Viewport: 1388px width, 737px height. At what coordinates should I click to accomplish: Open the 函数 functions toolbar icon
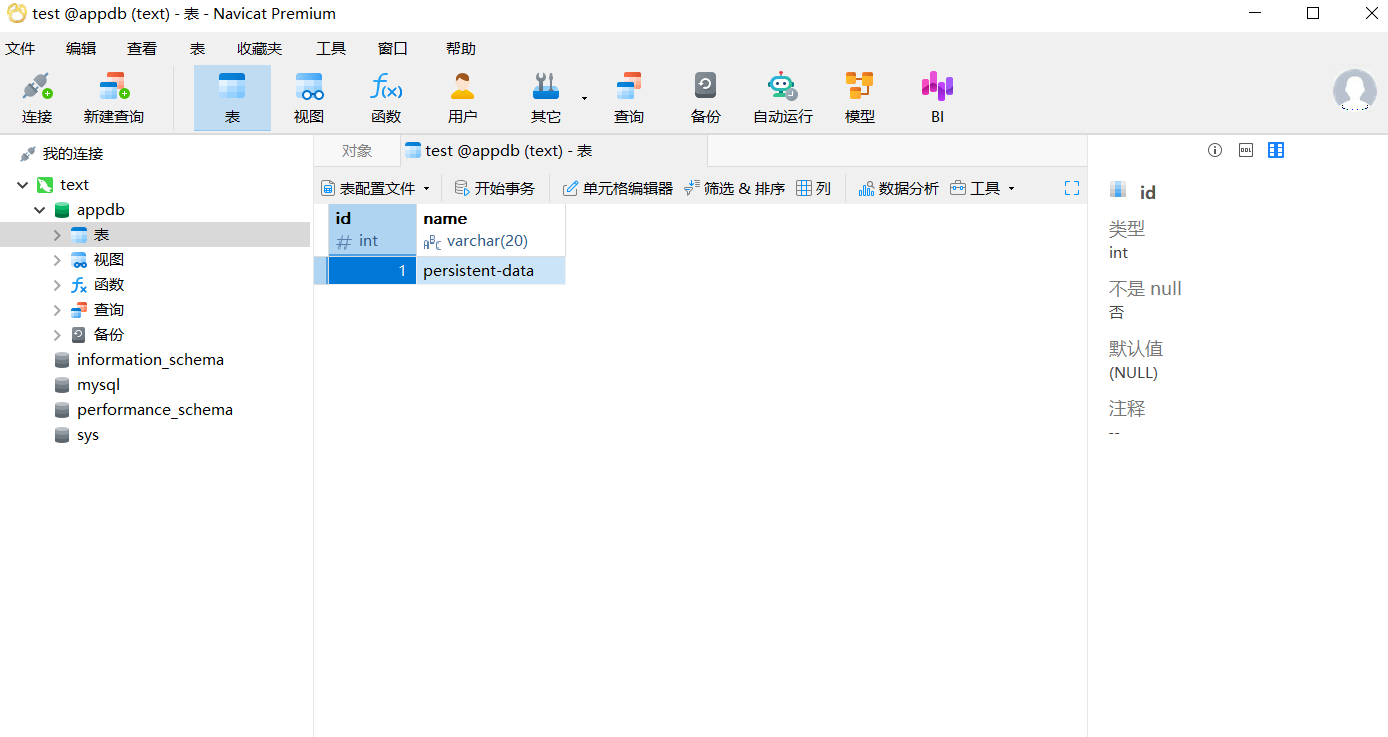pos(386,98)
